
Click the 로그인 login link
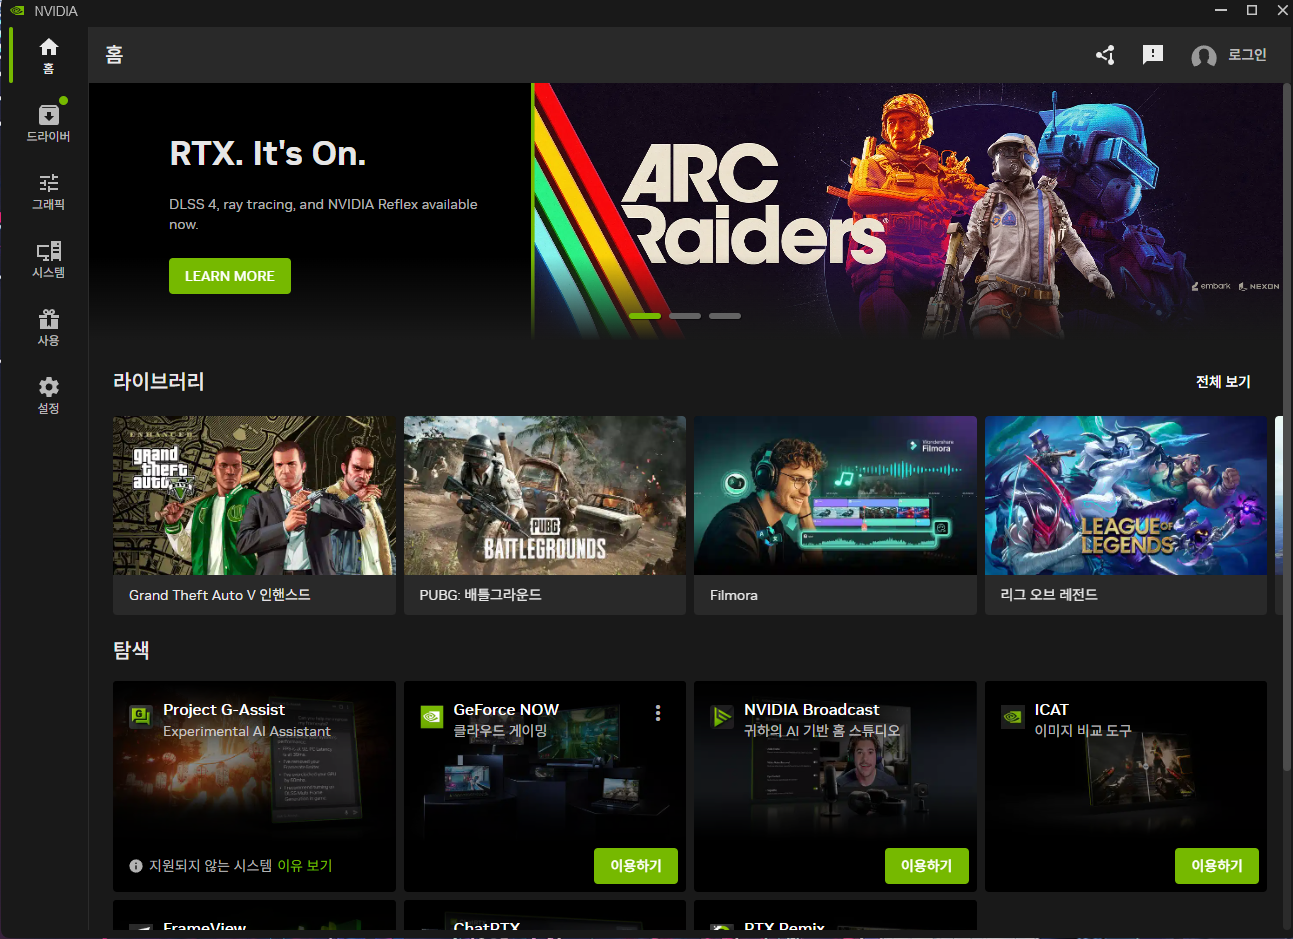point(1247,55)
